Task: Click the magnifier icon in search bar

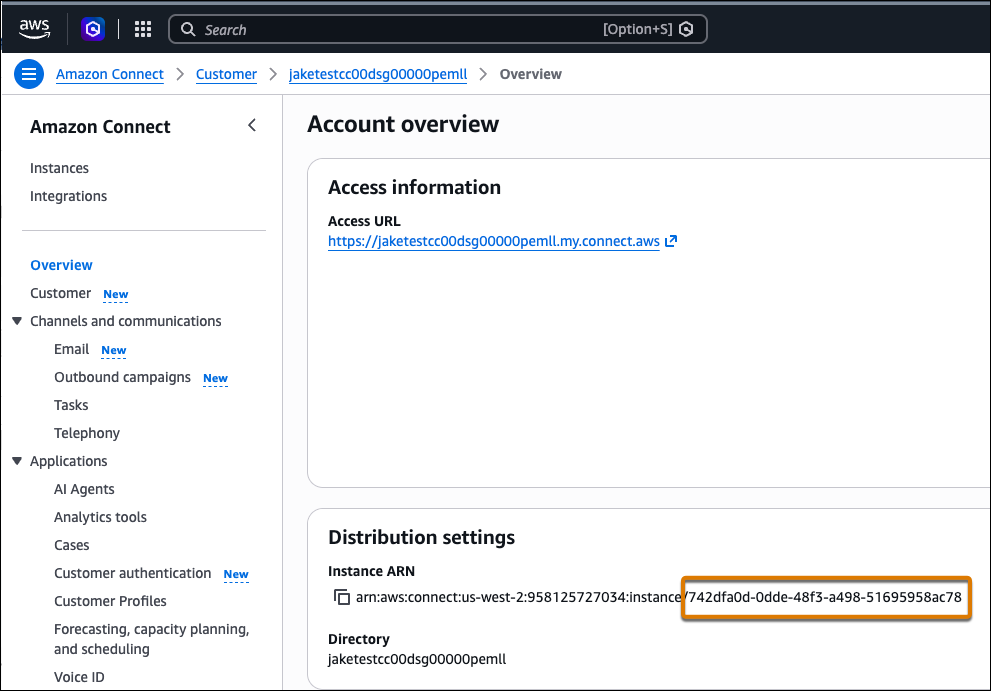Action: [x=188, y=29]
